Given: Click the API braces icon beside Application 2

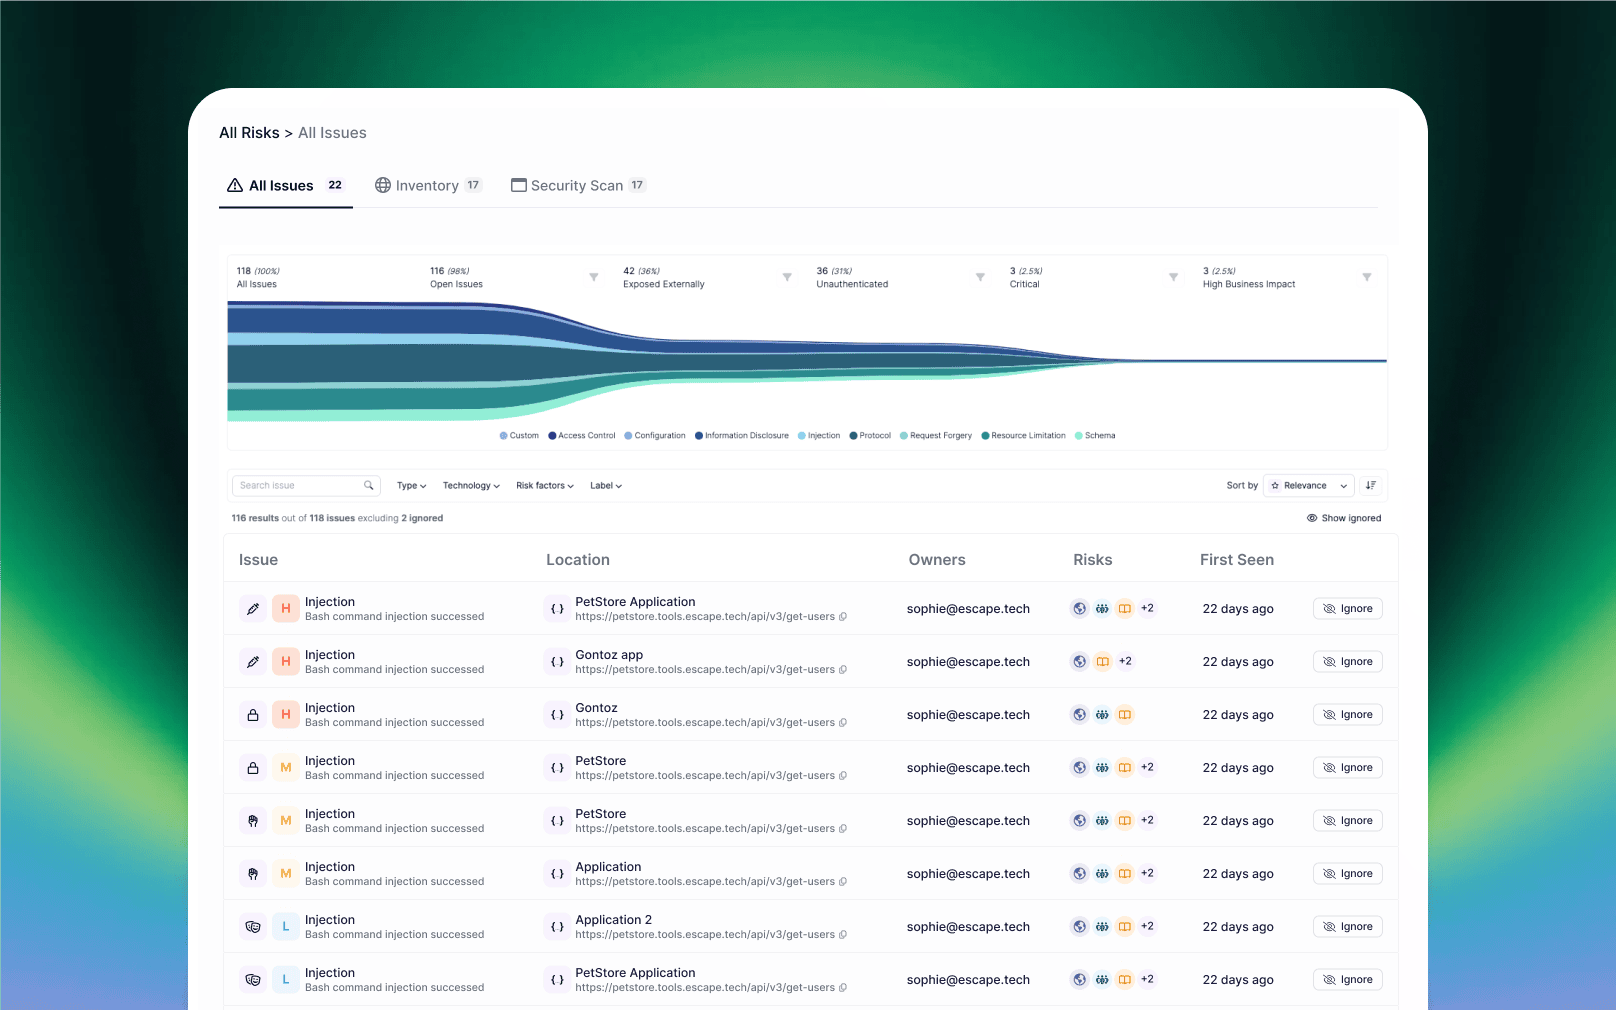Looking at the screenshot, I should (x=558, y=927).
